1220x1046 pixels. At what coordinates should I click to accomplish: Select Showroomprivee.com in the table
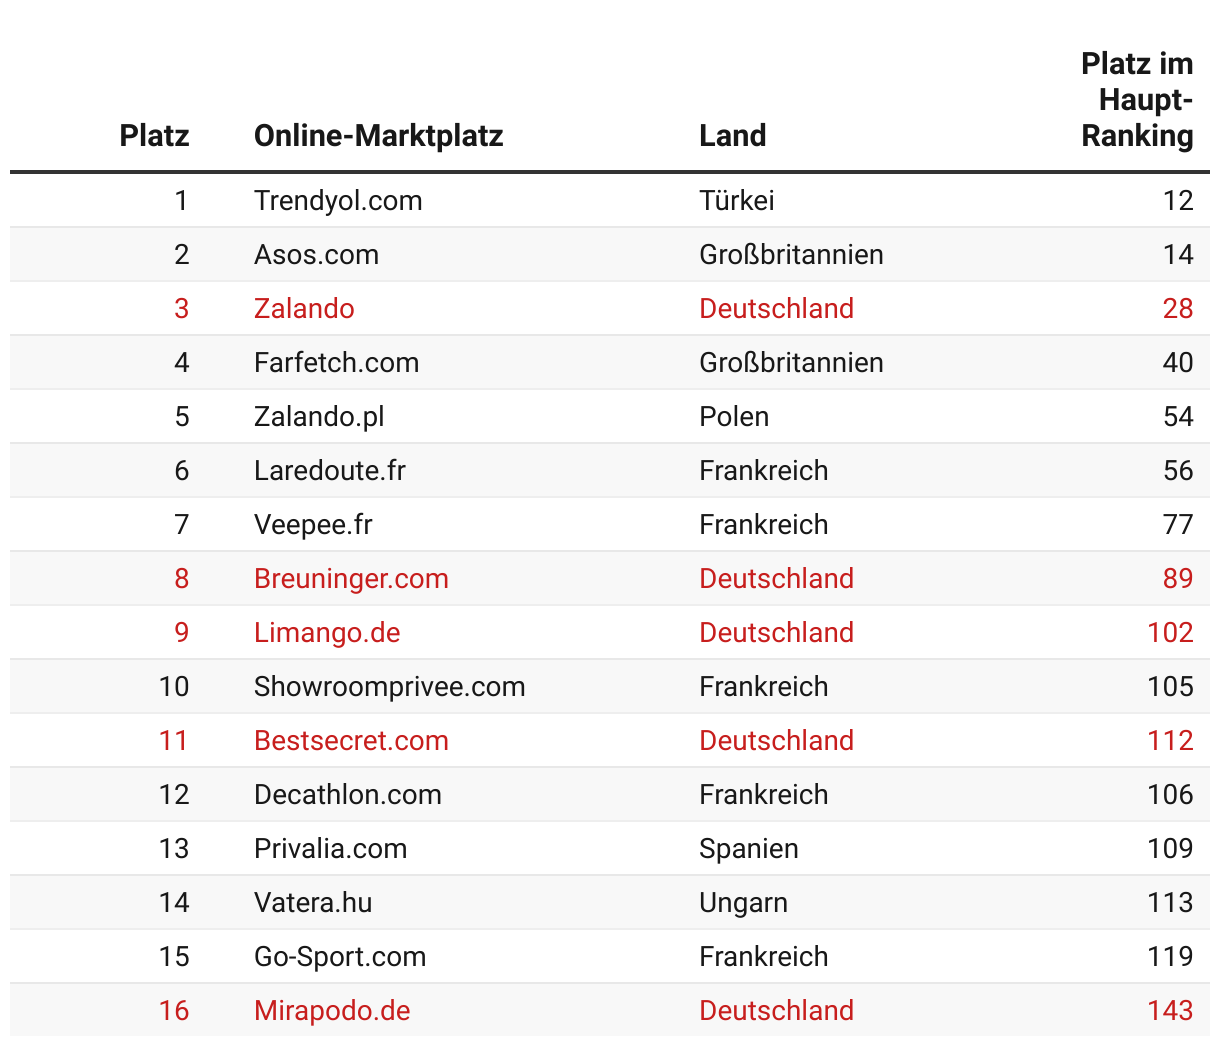click(x=389, y=686)
